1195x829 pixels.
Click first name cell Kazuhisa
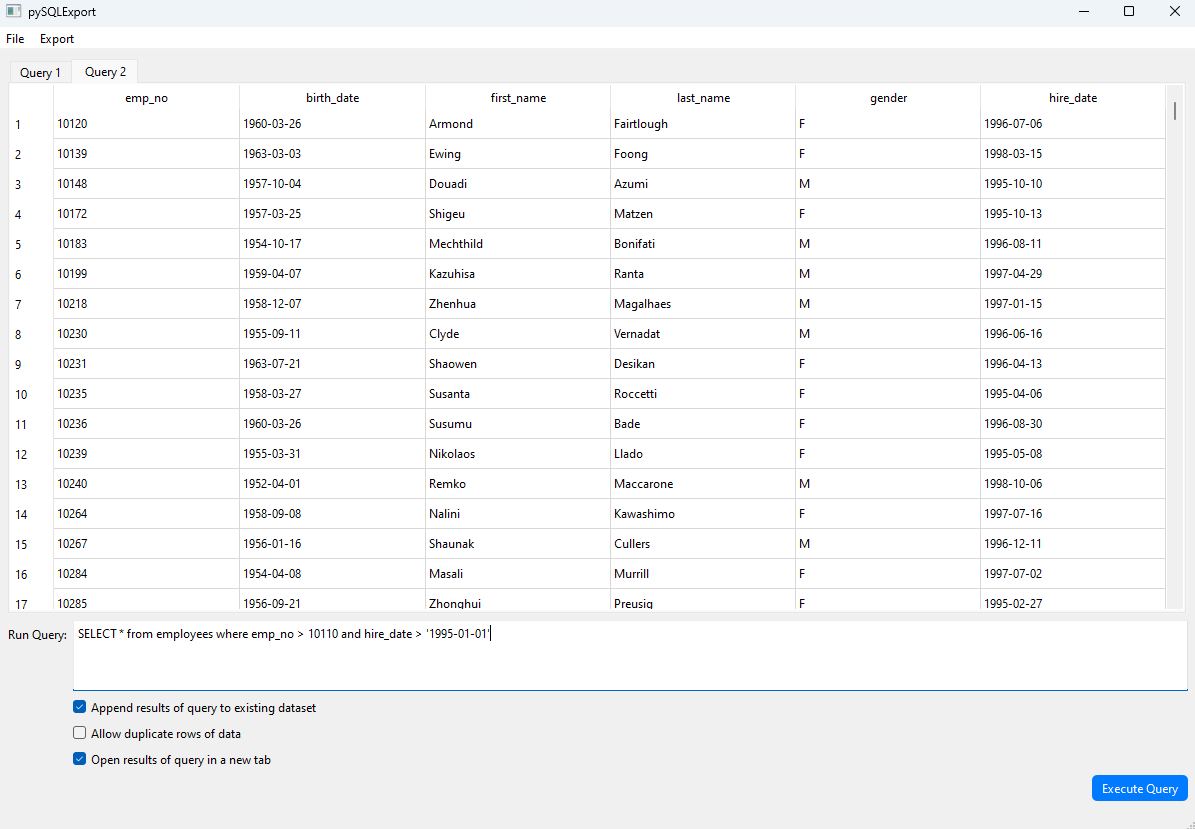point(518,274)
